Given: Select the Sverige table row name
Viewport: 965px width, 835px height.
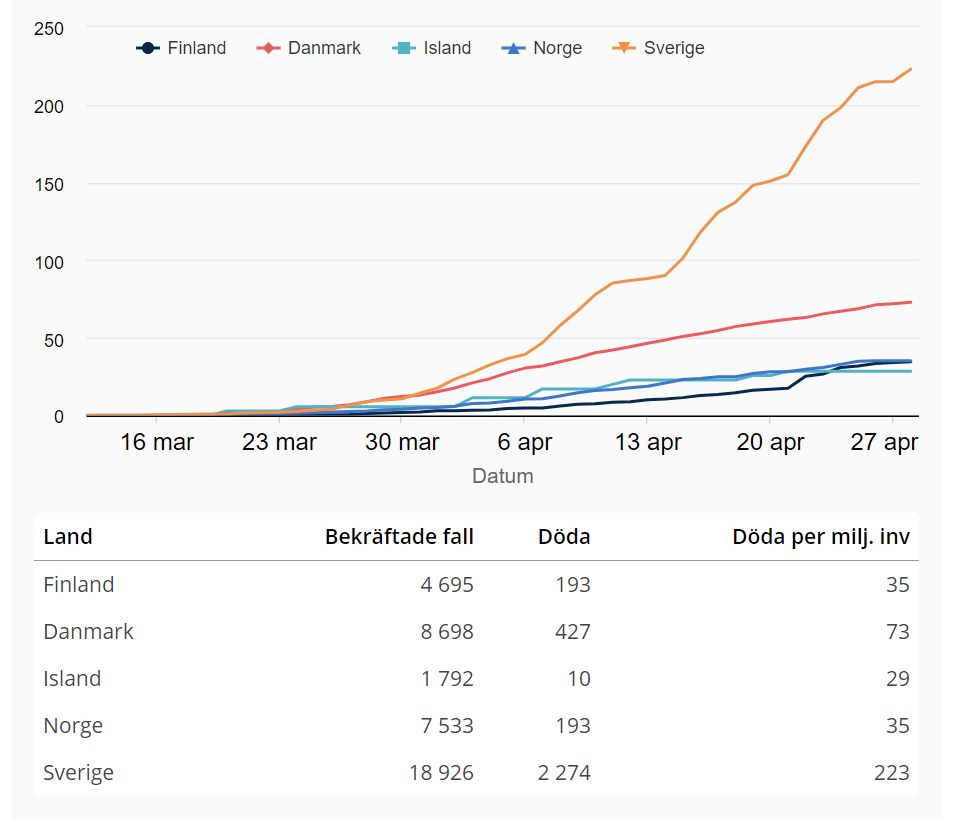Looking at the screenshot, I should pyautogui.click(x=79, y=773).
